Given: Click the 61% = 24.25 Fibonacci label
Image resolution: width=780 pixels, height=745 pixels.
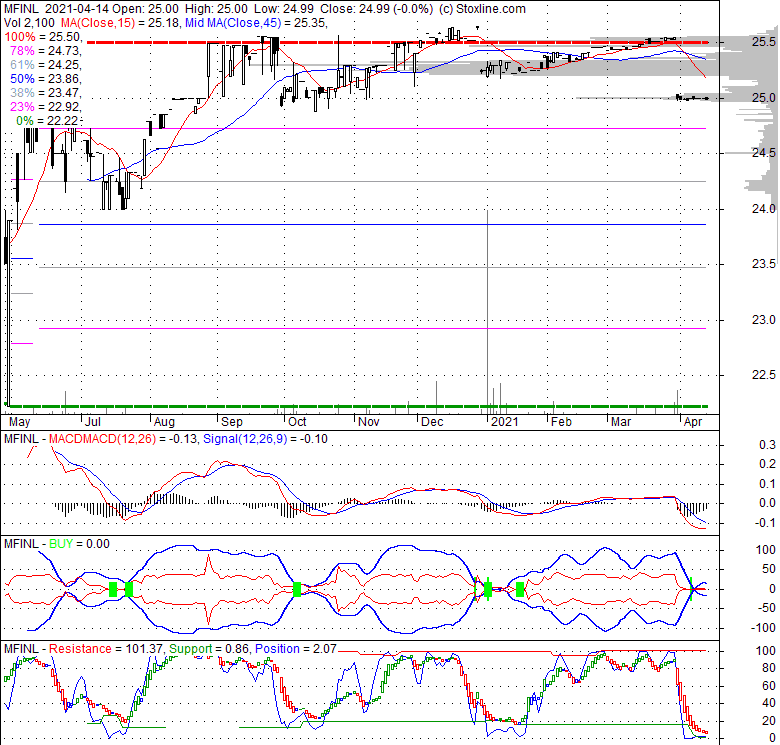Looking at the screenshot, I should click(x=45, y=65).
